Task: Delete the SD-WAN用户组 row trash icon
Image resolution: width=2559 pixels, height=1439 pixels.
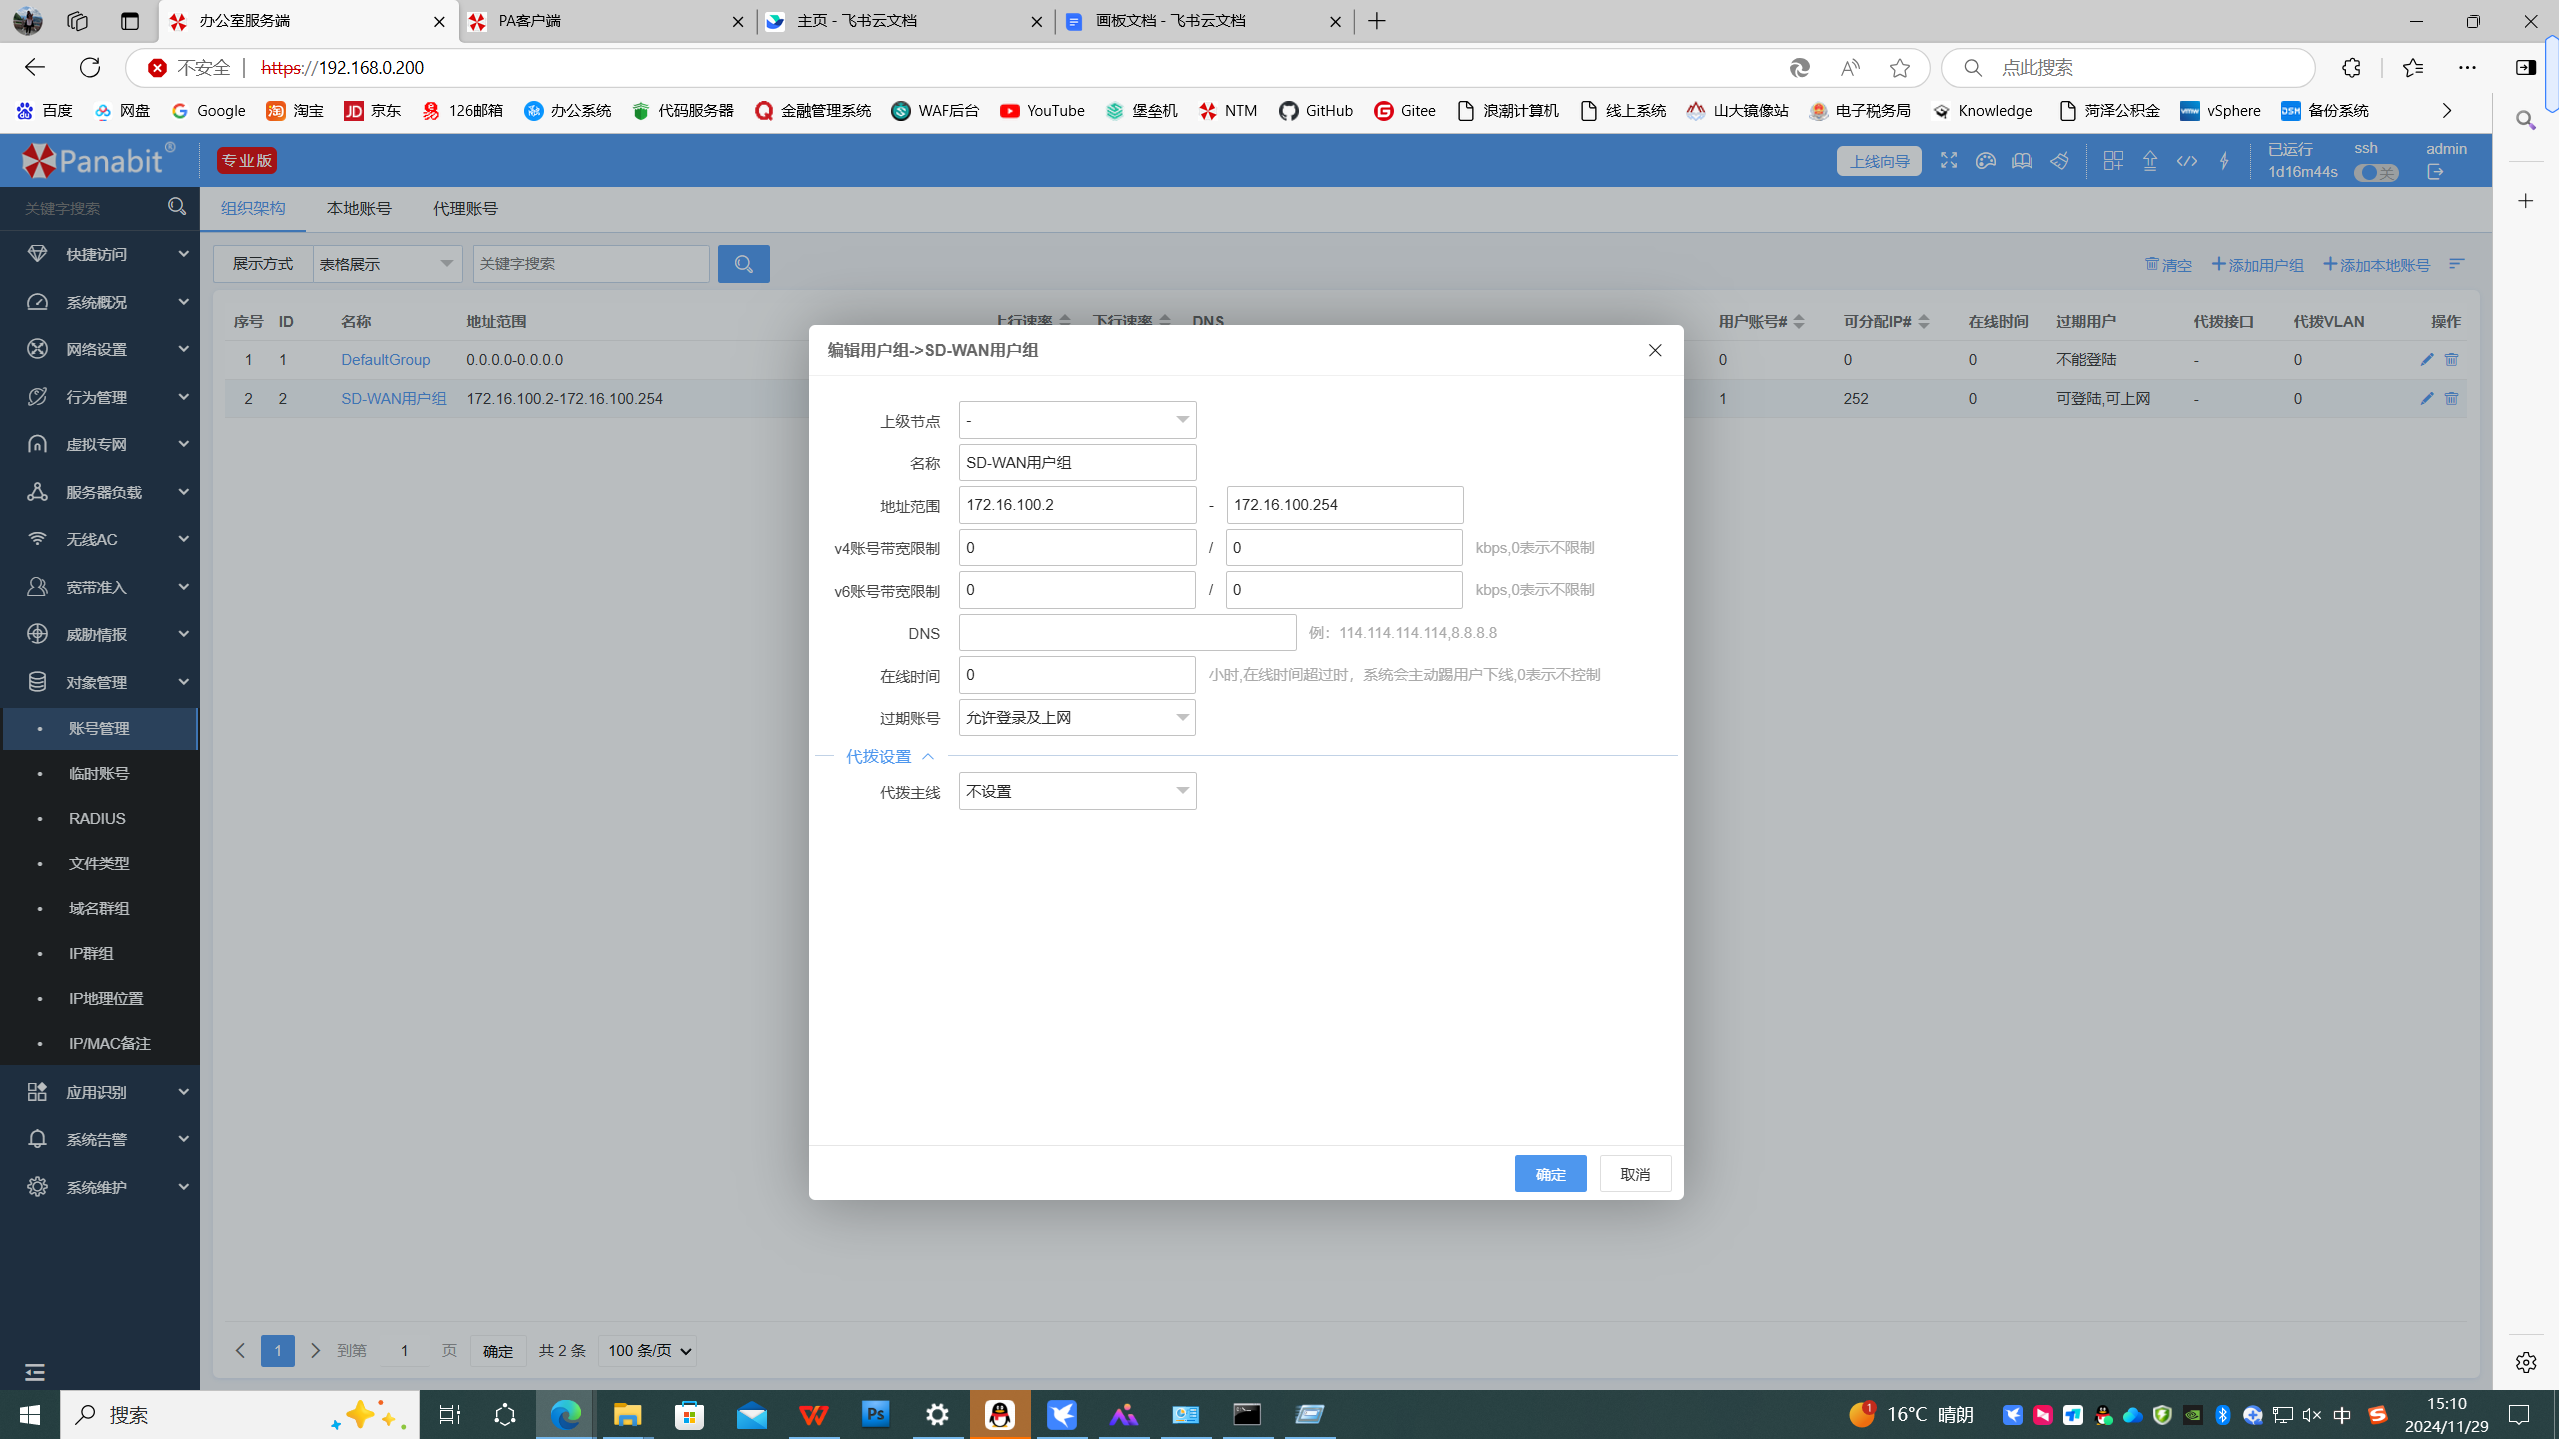Action: click(2450, 398)
